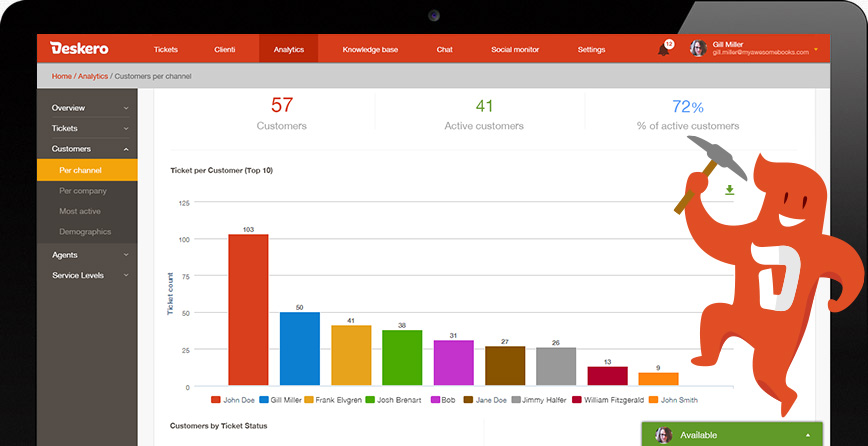Open the Settings menu
This screenshot has height=446, width=868.
click(591, 49)
